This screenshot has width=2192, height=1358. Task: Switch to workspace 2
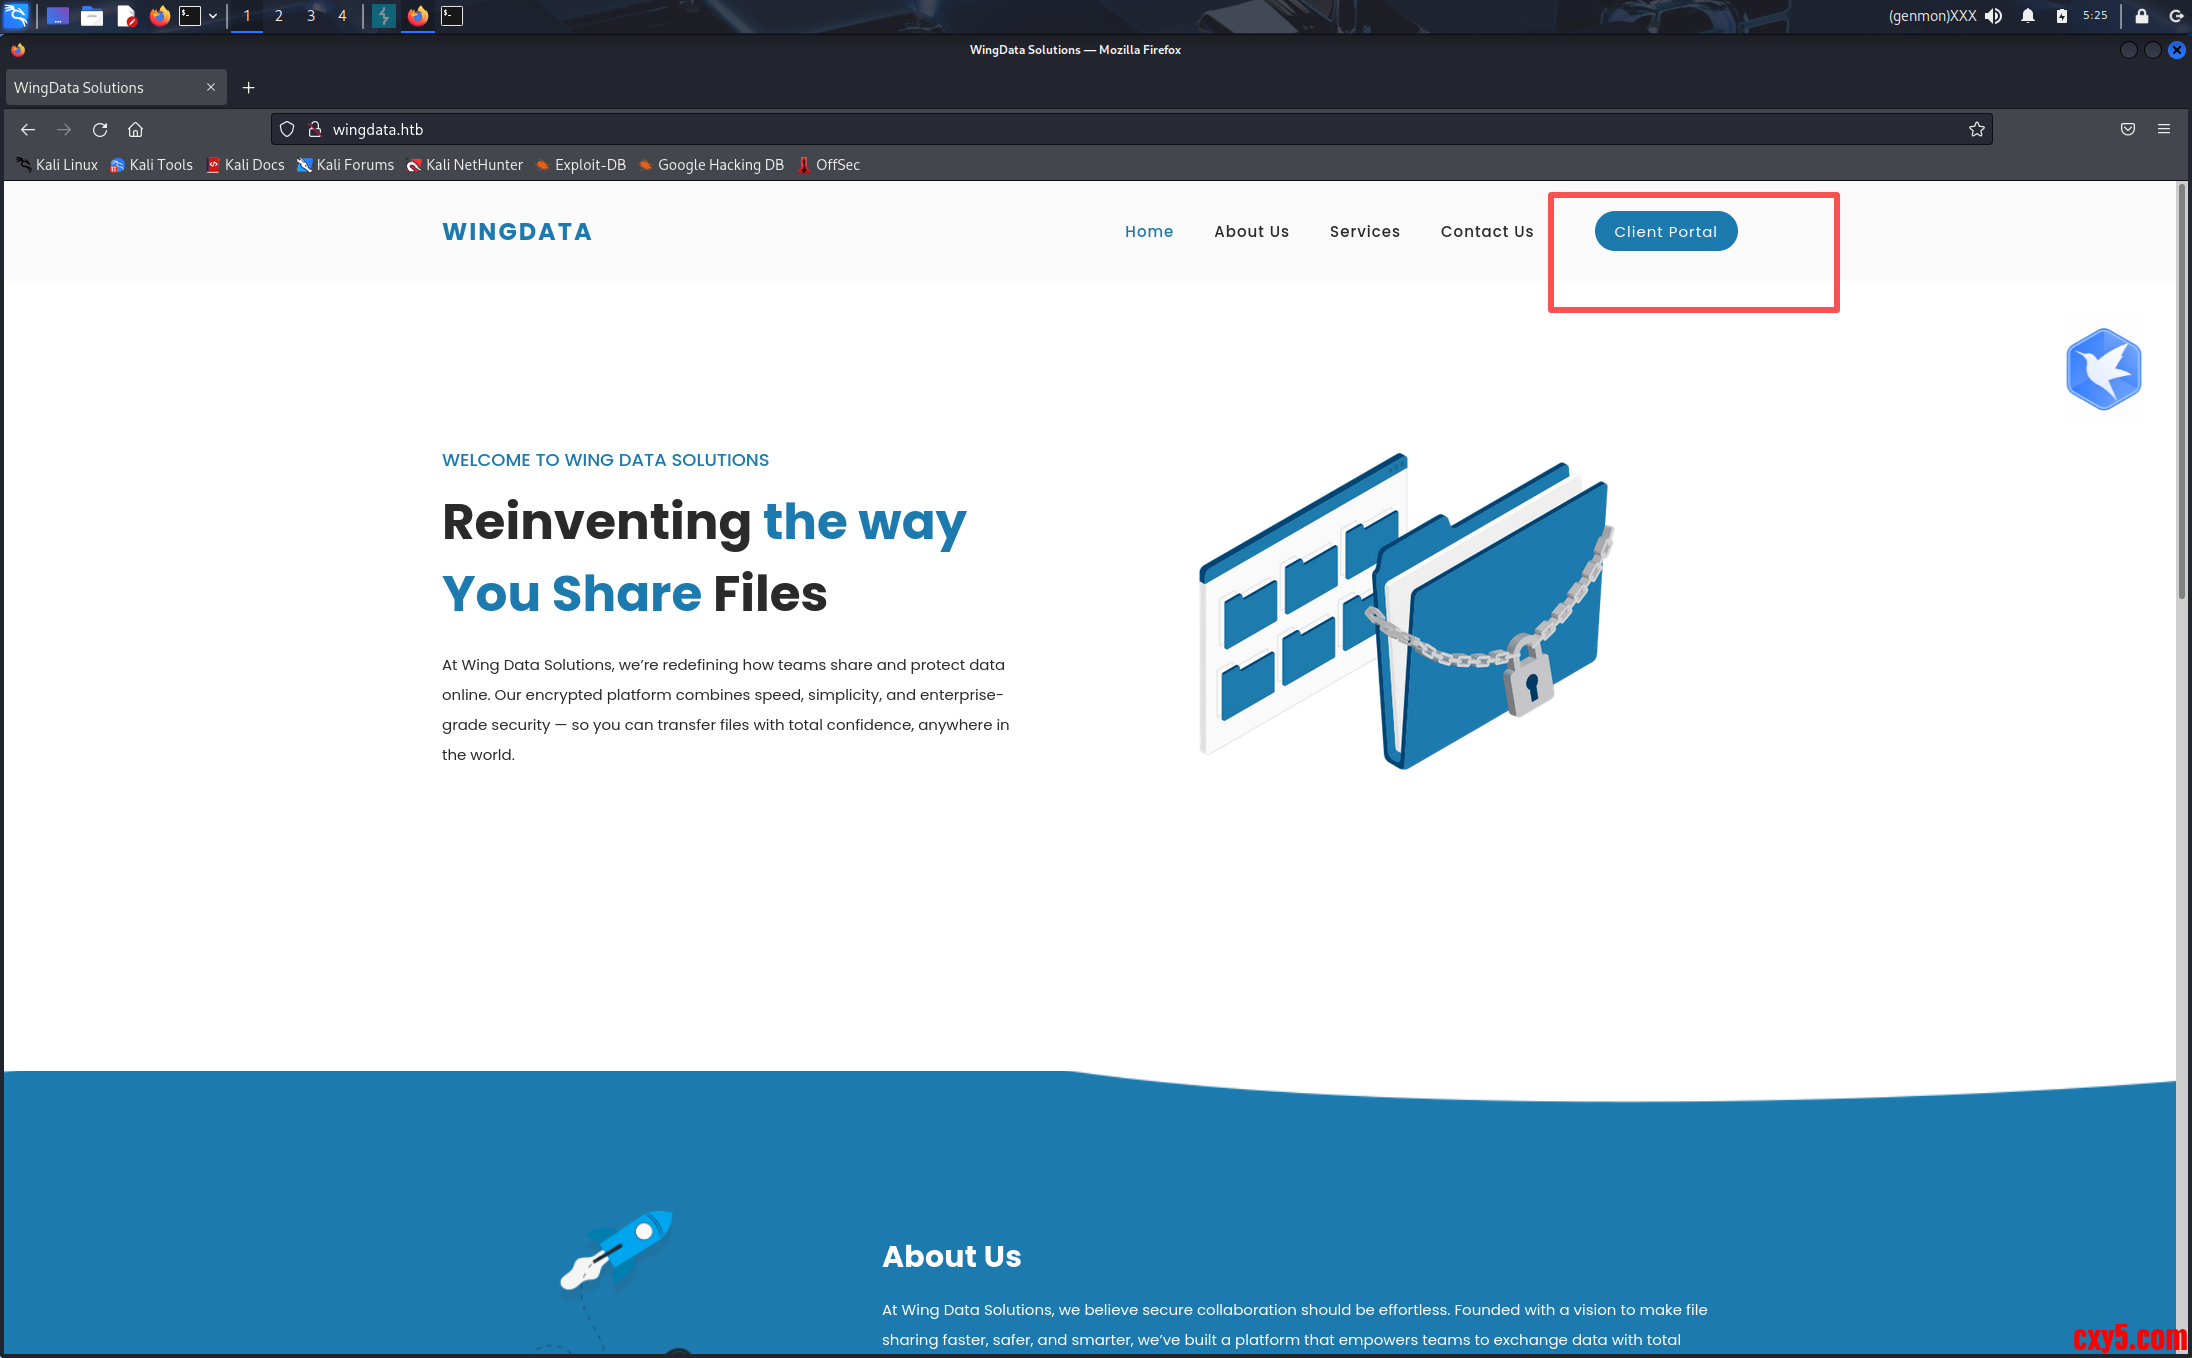[x=278, y=16]
